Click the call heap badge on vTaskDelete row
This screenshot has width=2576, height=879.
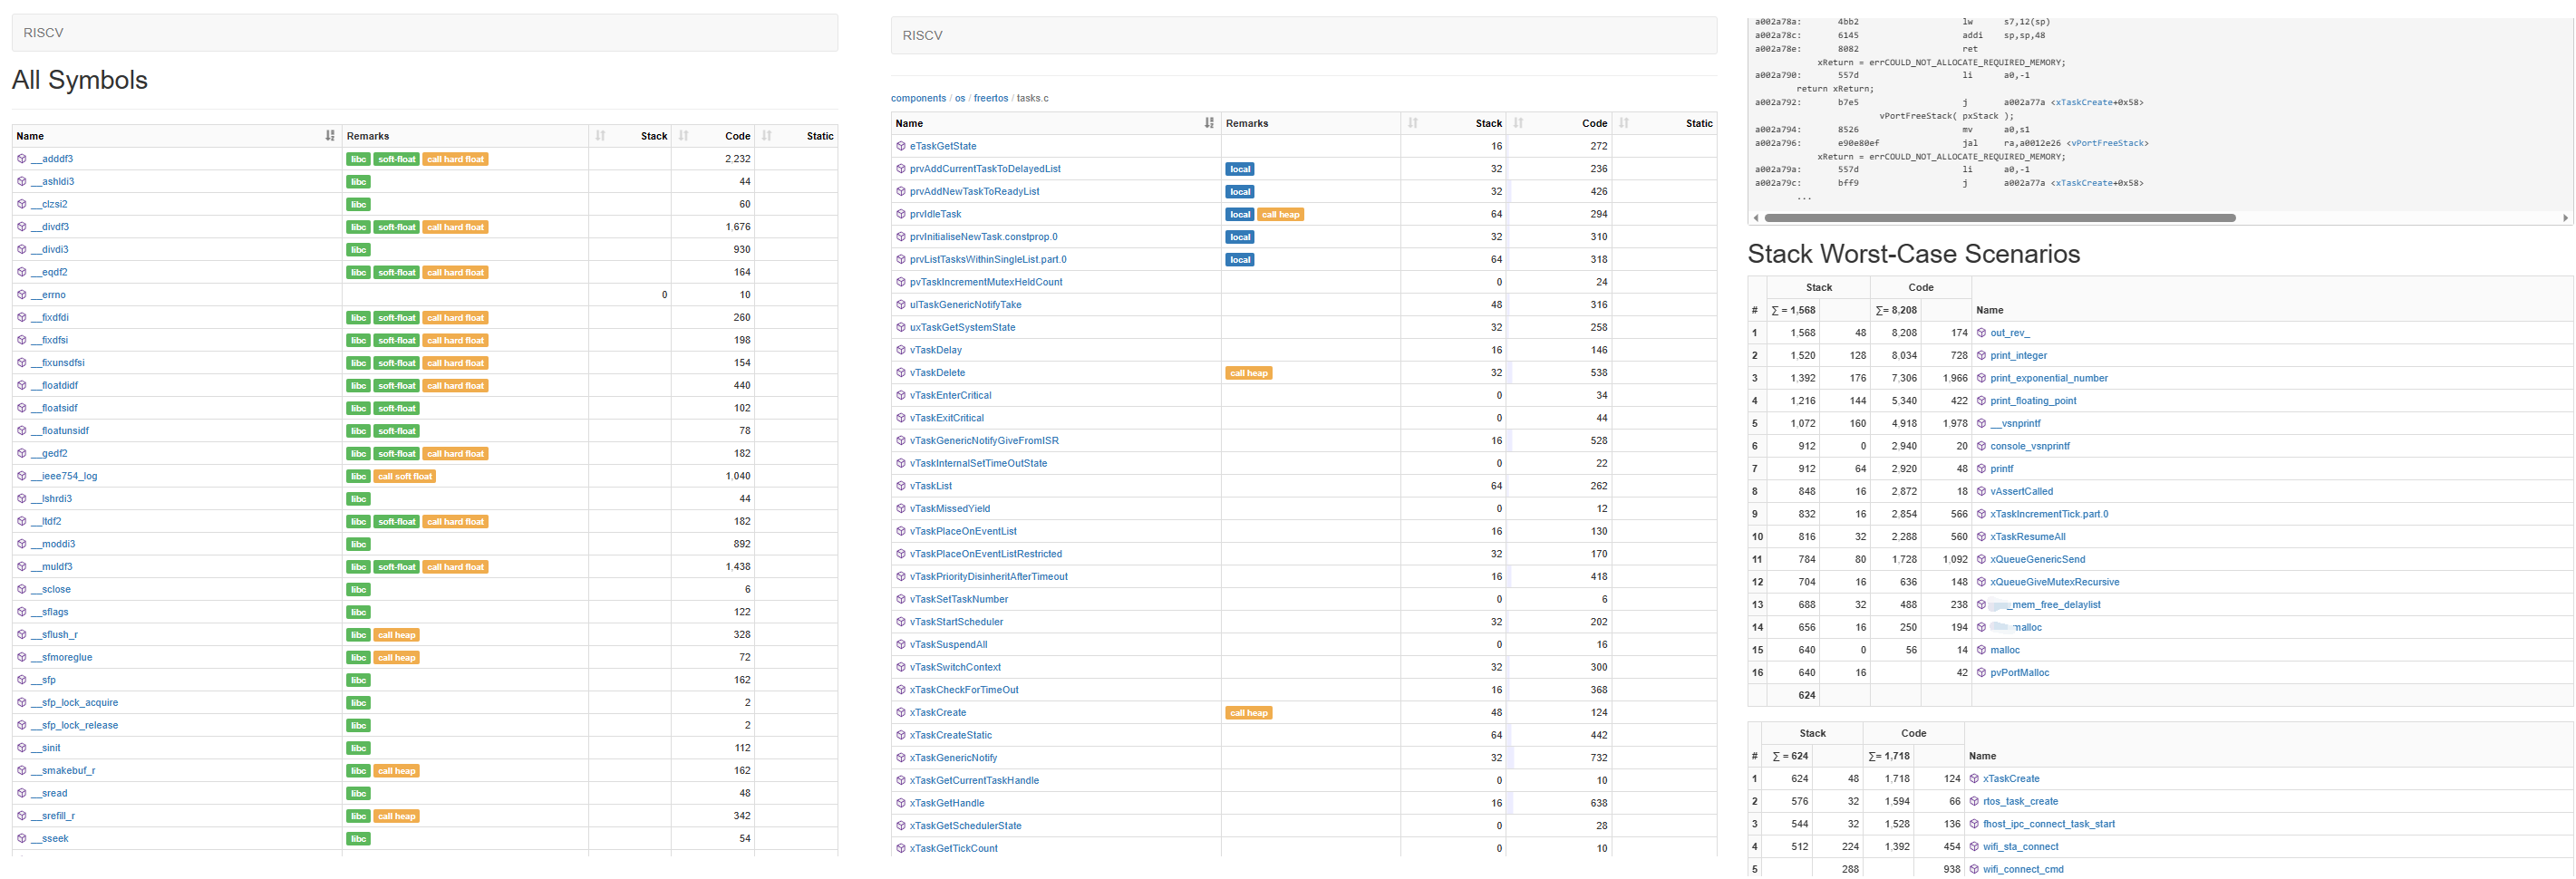(1248, 372)
